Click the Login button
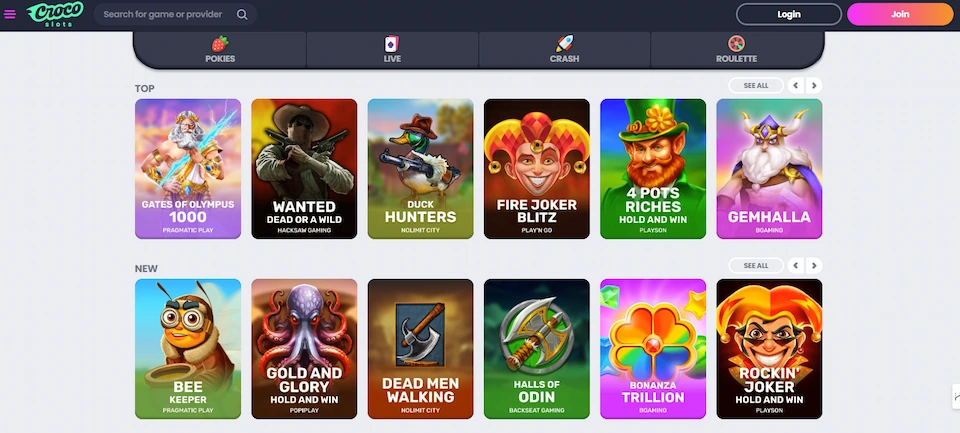The image size is (960, 433). 789,14
